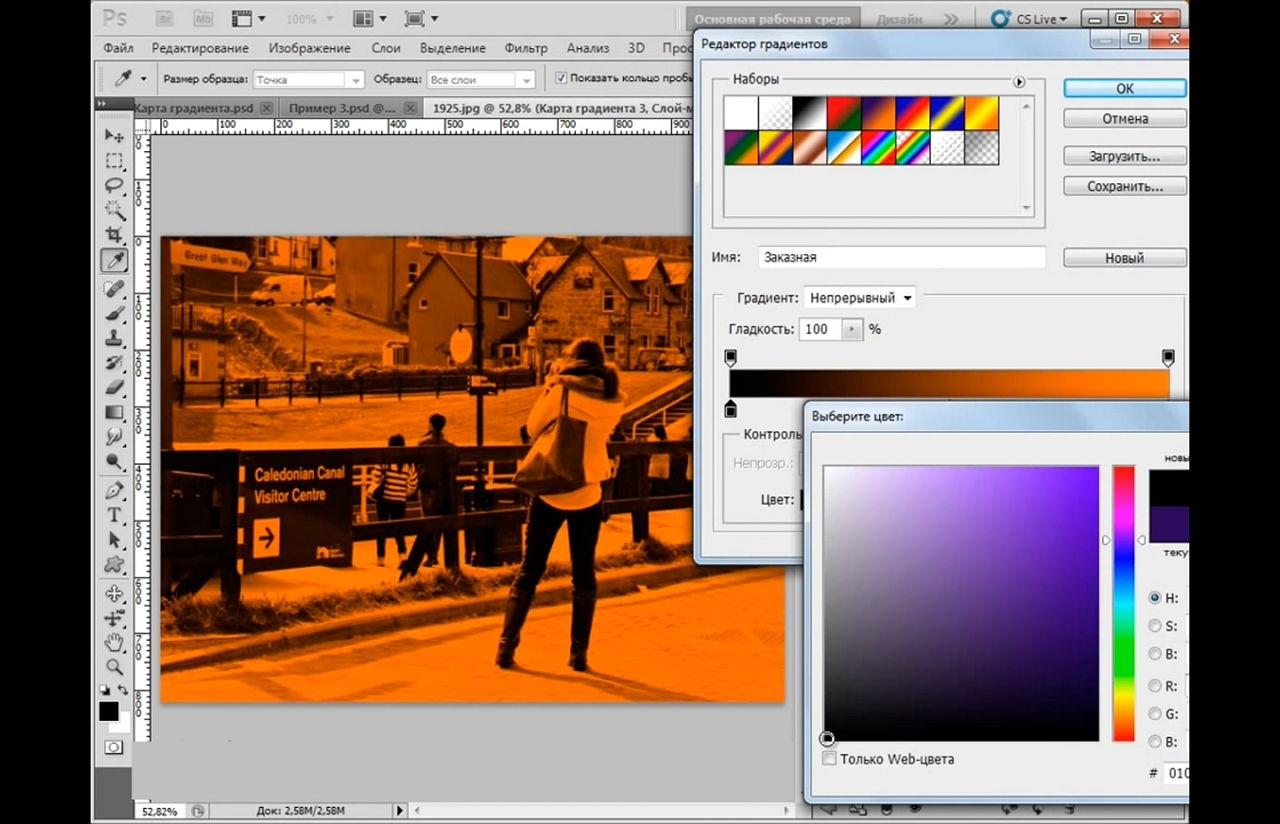Image resolution: width=1280 pixels, height=824 pixels.
Task: Select the Move tool
Action: 114,136
